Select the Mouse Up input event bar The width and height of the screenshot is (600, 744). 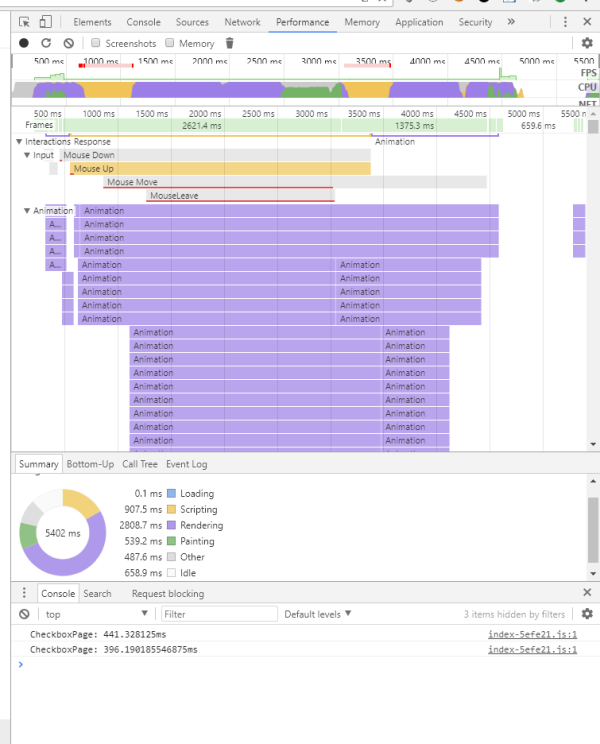coord(221,168)
